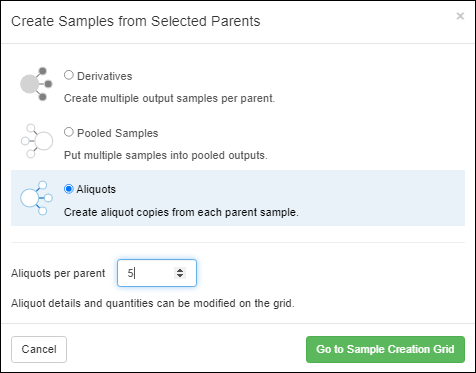
Task: Click the dialog title 'Create Samples from Selected Parents'
Action: [136, 21]
